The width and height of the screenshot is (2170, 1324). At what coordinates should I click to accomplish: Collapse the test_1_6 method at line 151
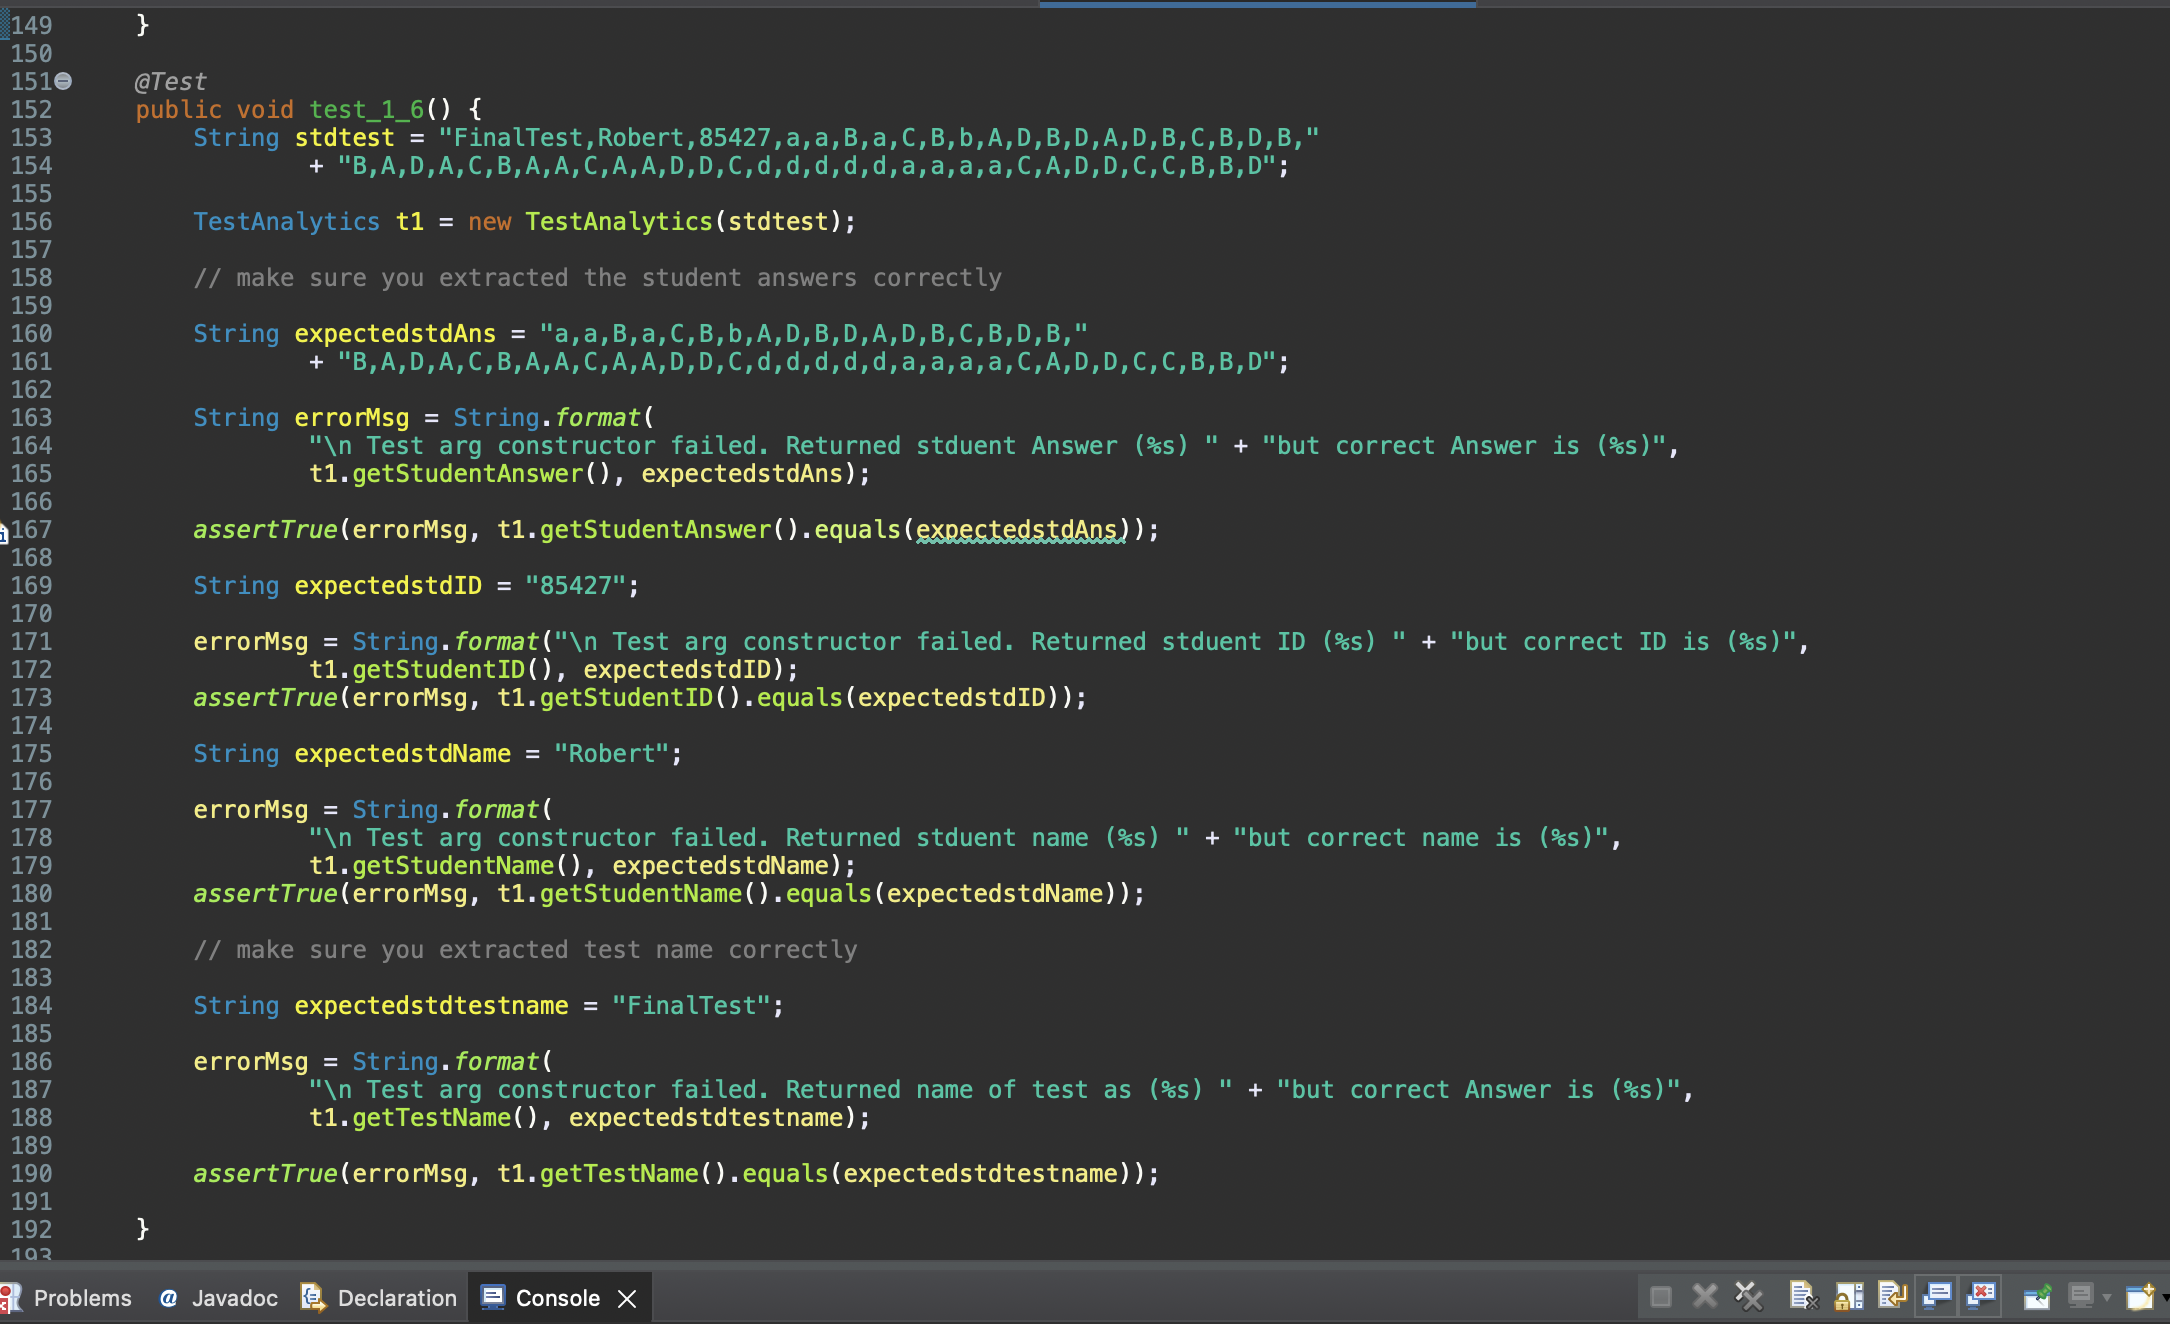[62, 81]
